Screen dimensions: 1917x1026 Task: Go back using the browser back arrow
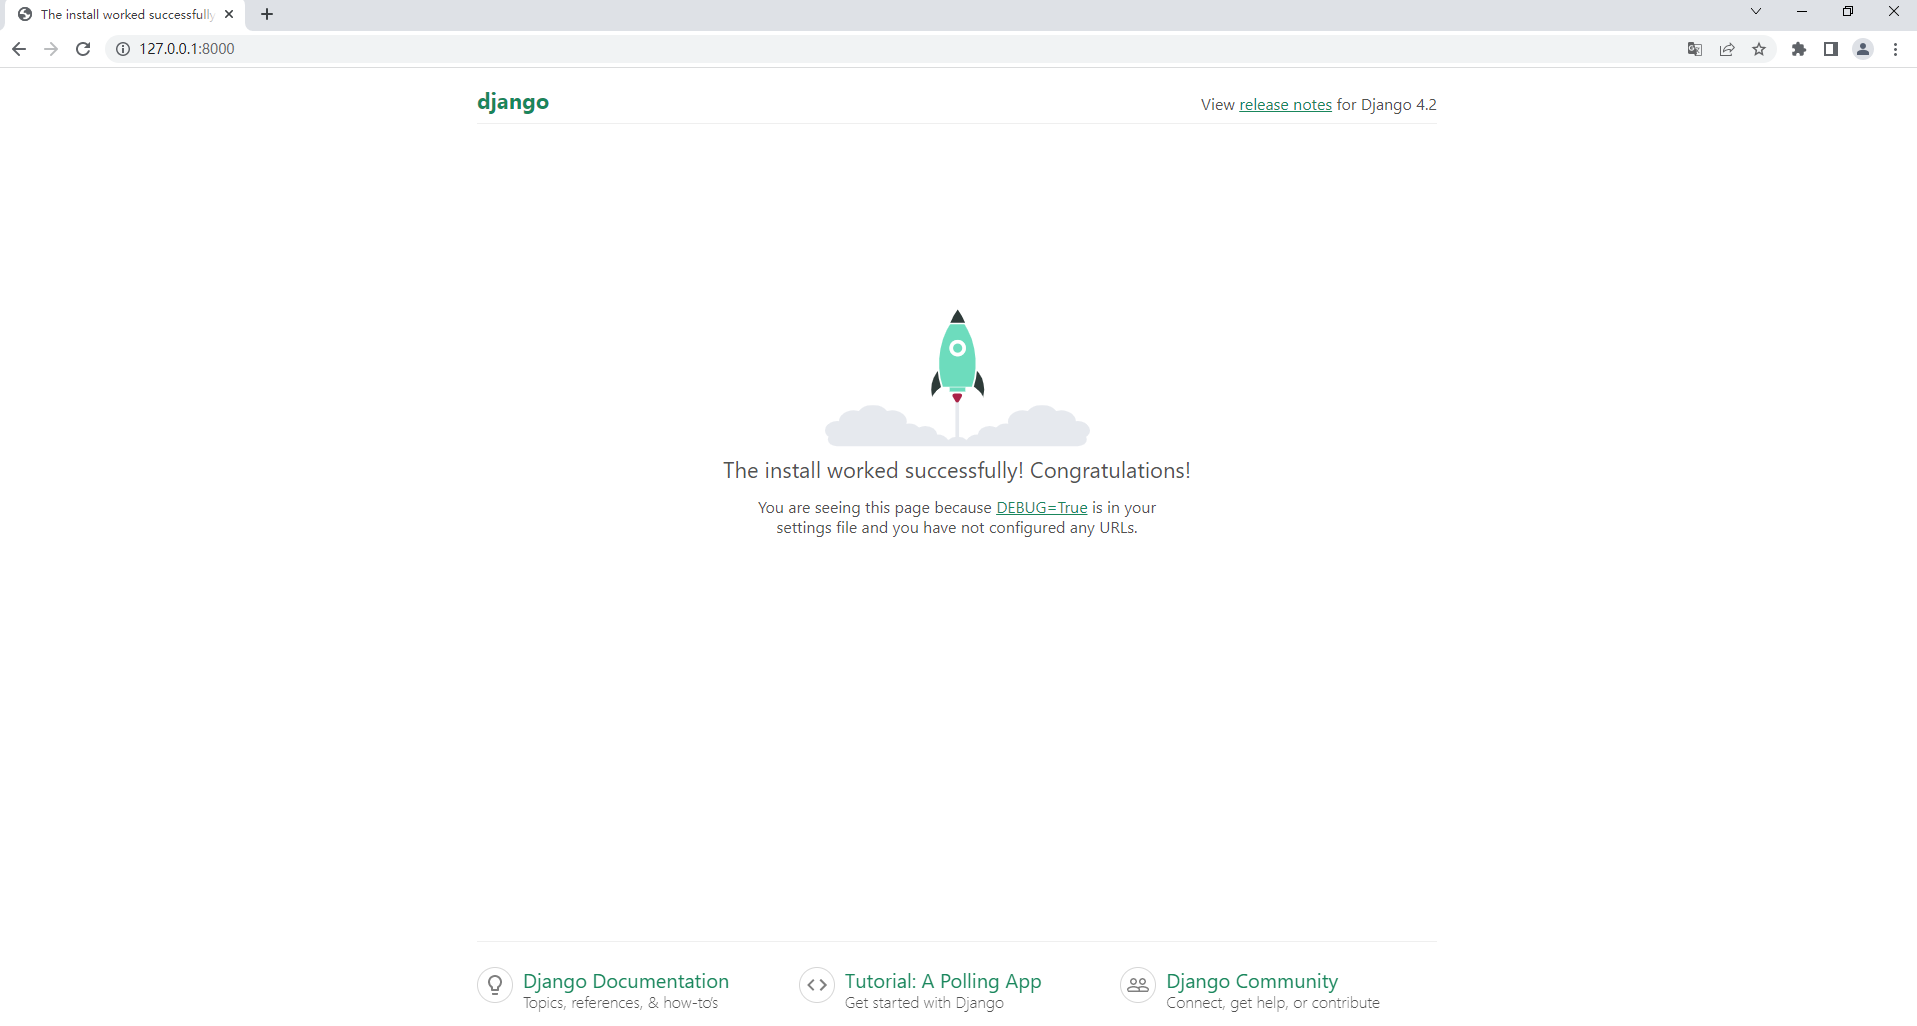tap(19, 49)
